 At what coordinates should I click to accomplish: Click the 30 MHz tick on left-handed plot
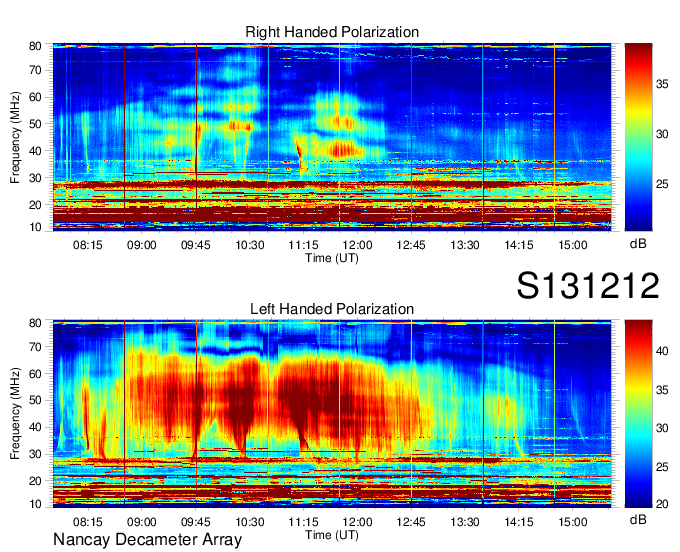pos(35,454)
